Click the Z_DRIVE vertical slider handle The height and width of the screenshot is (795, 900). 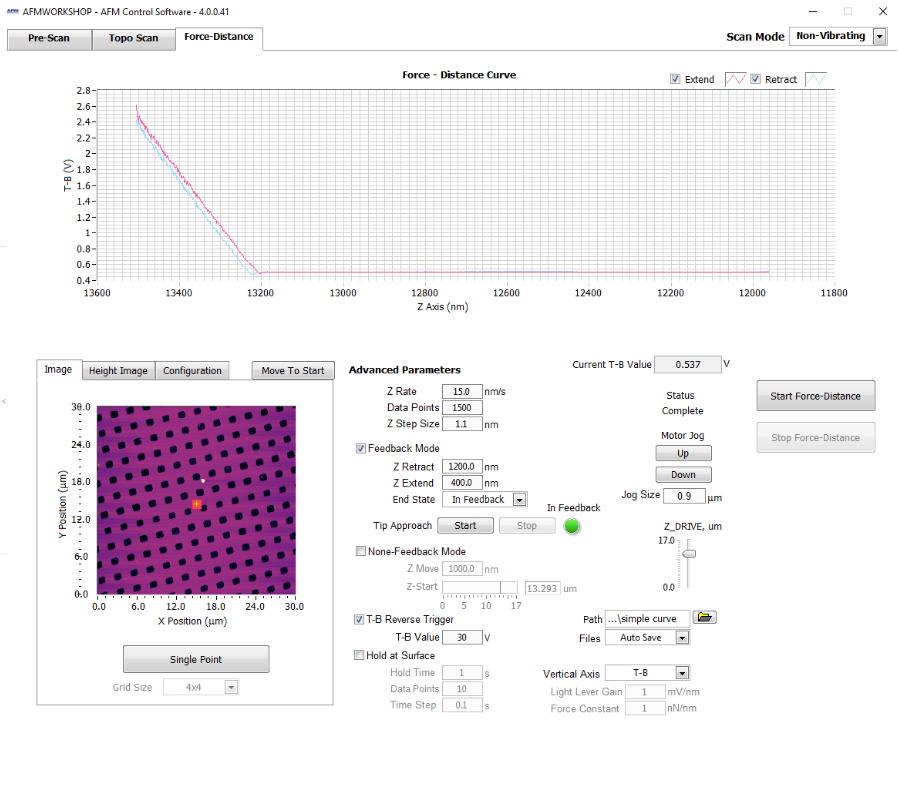(x=689, y=553)
